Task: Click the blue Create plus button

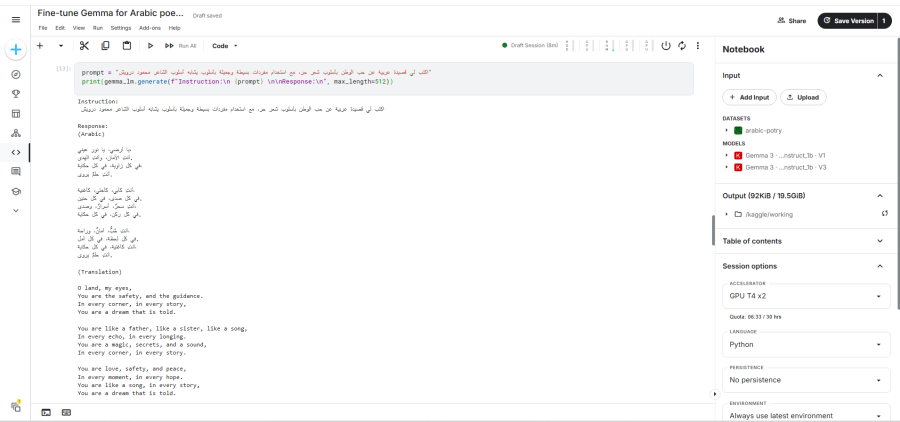Action: point(15,50)
